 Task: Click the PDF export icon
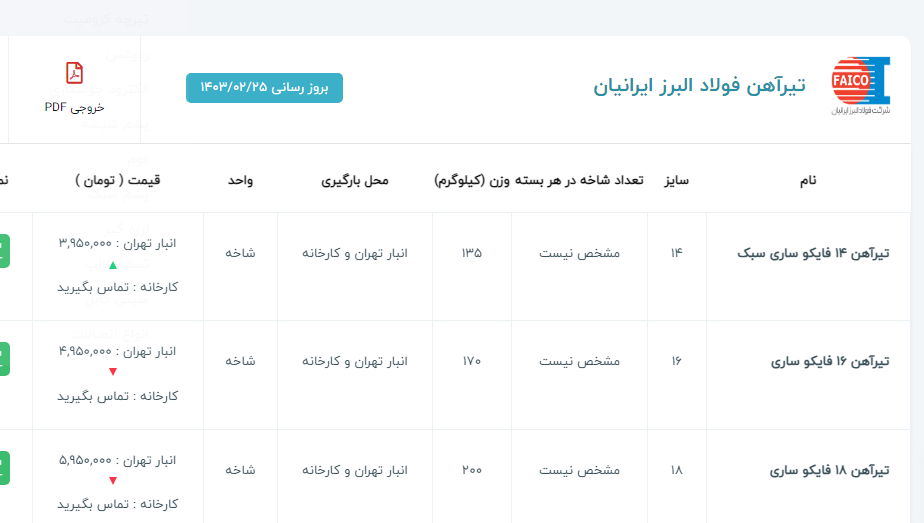point(74,73)
